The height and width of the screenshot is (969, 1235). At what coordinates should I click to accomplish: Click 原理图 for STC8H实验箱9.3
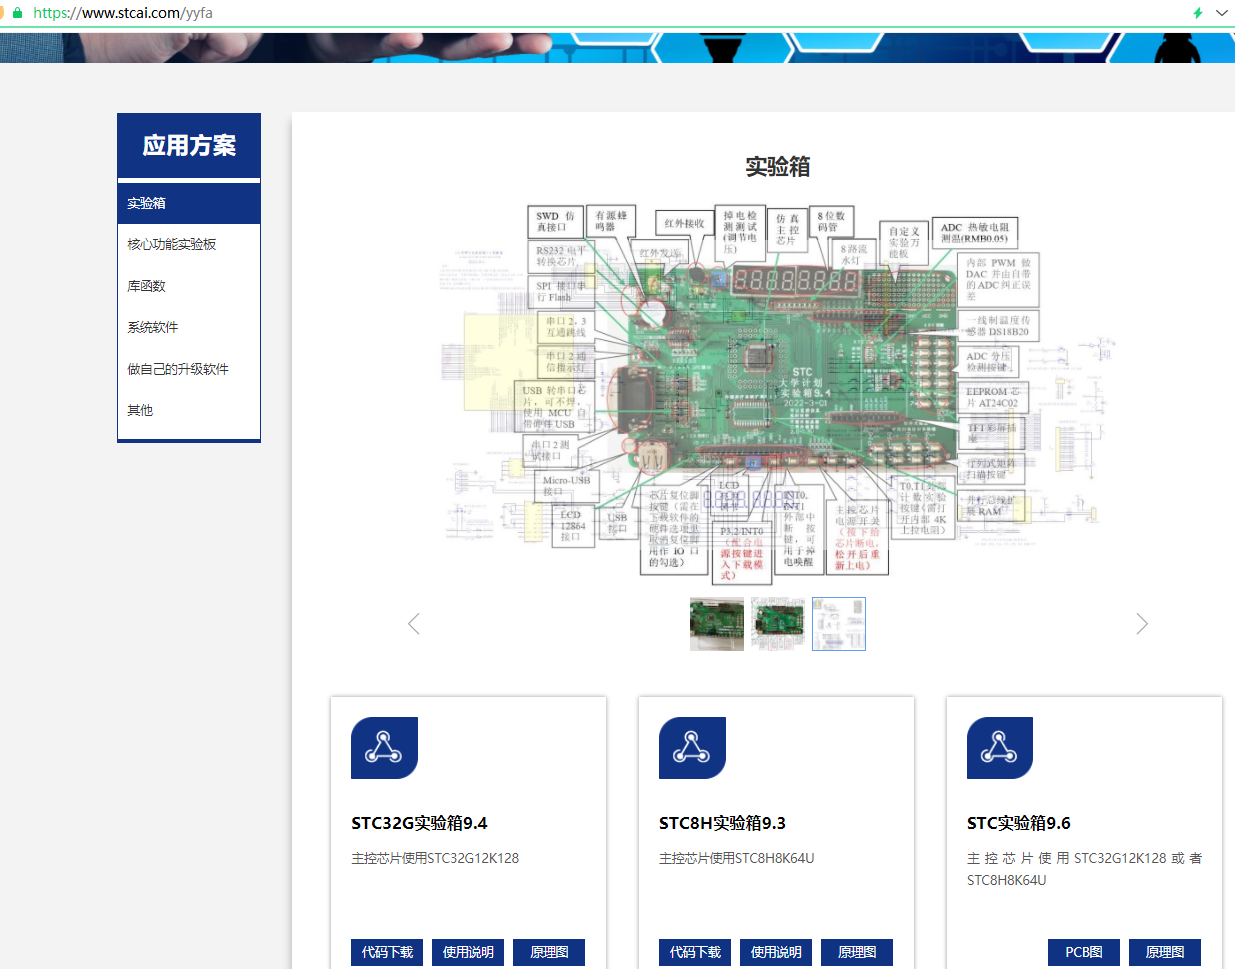(x=857, y=952)
